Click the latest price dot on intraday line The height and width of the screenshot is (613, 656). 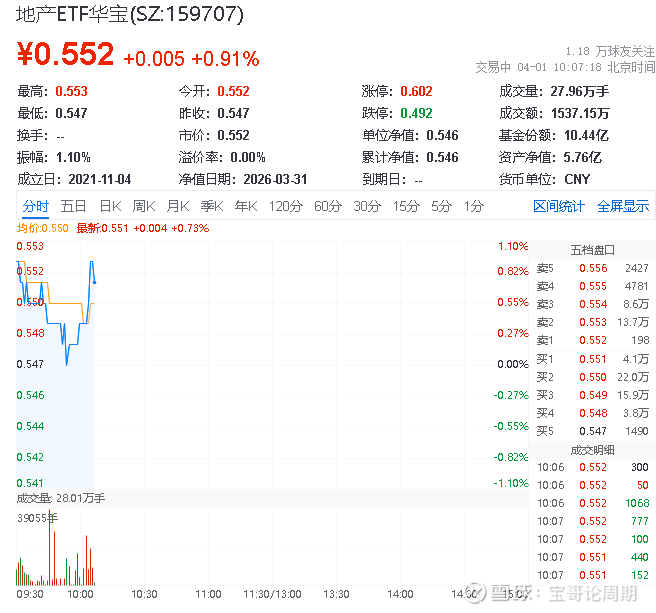coord(95,282)
